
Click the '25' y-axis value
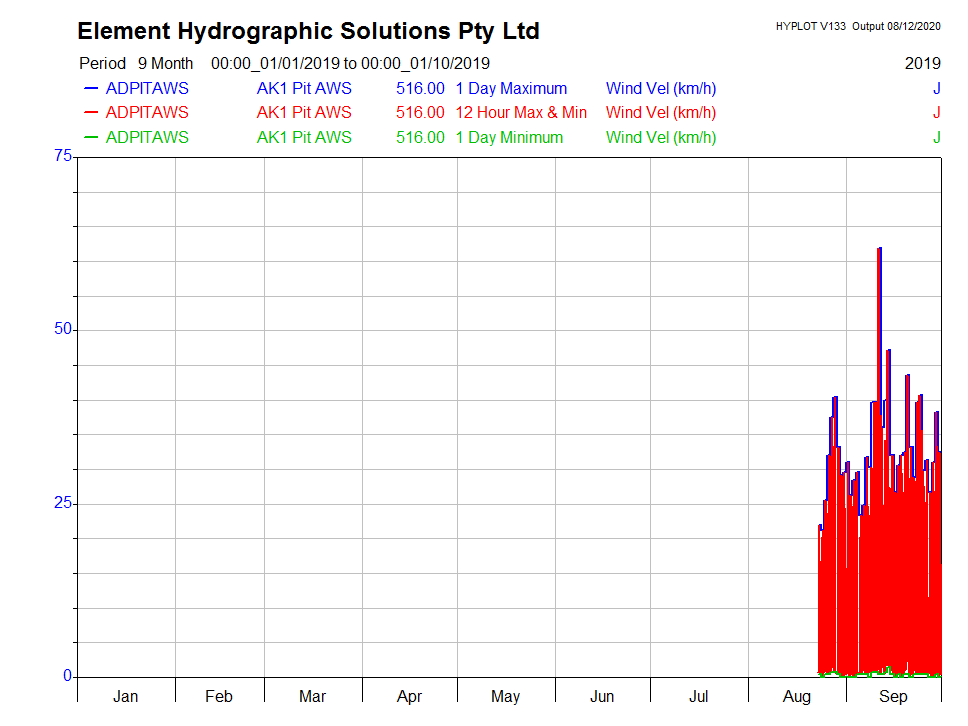pyautogui.click(x=63, y=503)
